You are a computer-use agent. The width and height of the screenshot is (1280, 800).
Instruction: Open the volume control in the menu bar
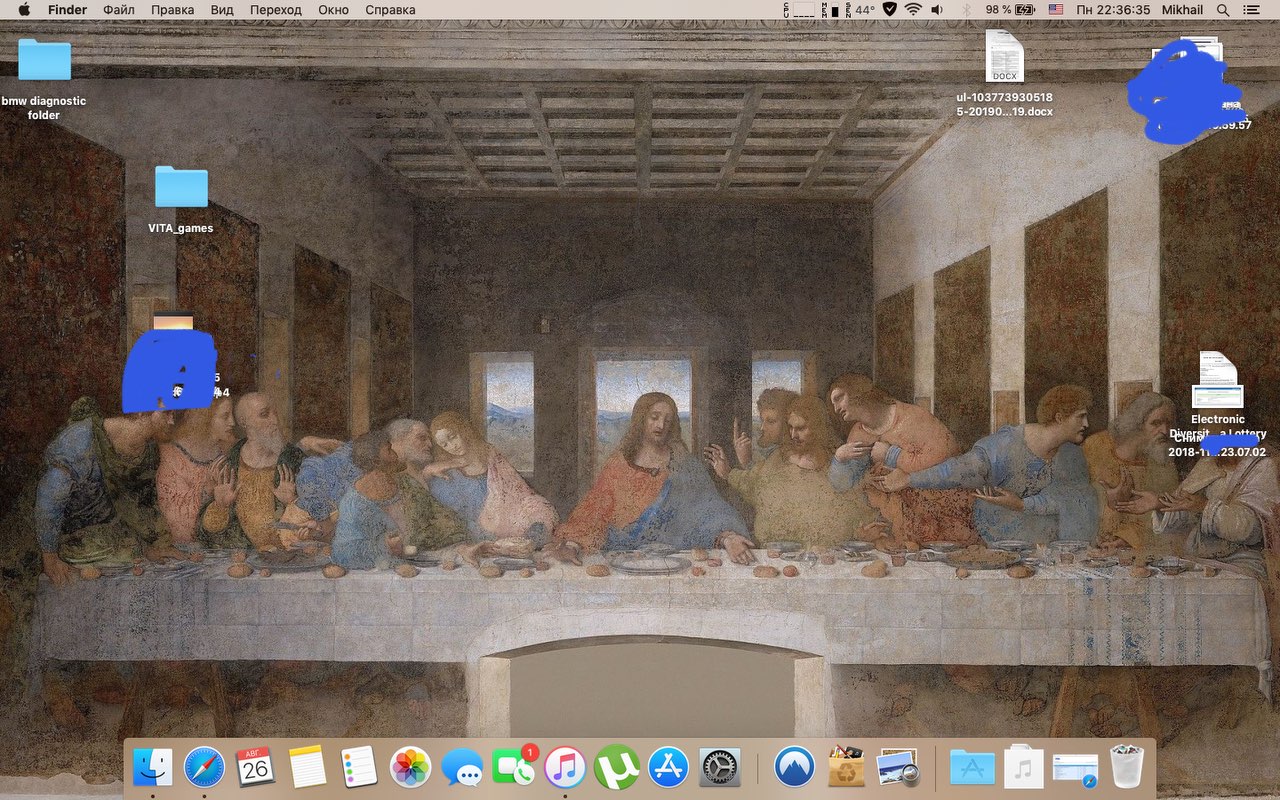[x=937, y=9]
